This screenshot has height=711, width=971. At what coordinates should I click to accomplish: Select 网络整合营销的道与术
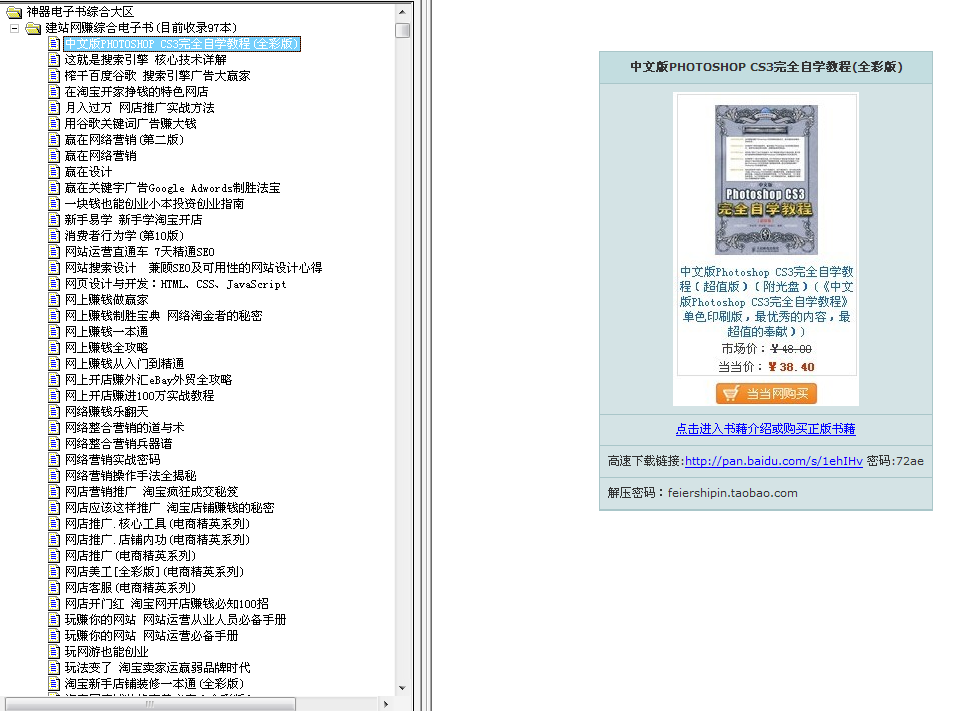click(x=124, y=427)
